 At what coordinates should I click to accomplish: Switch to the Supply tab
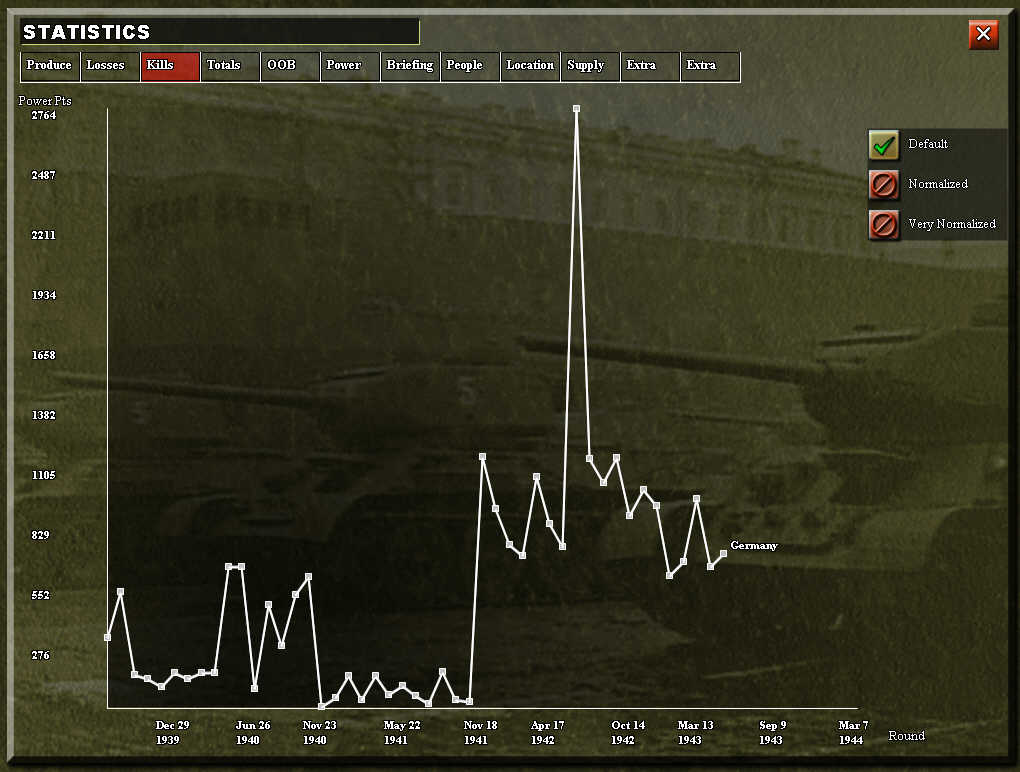(x=590, y=66)
